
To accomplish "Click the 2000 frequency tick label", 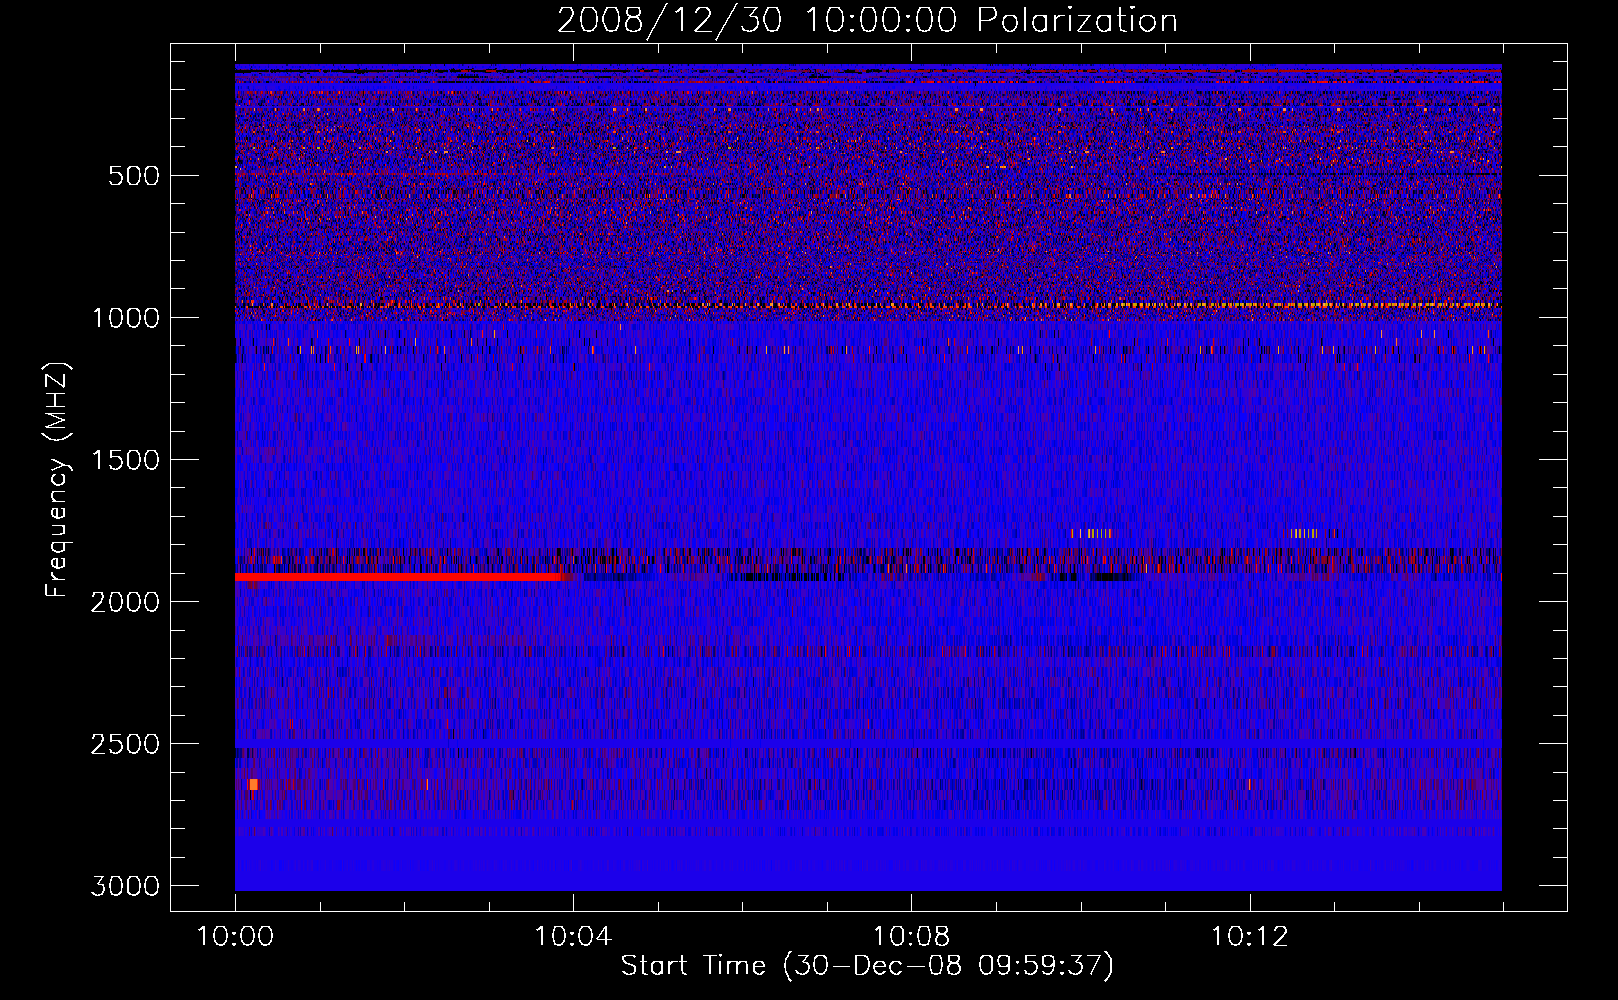I will tap(125, 602).
